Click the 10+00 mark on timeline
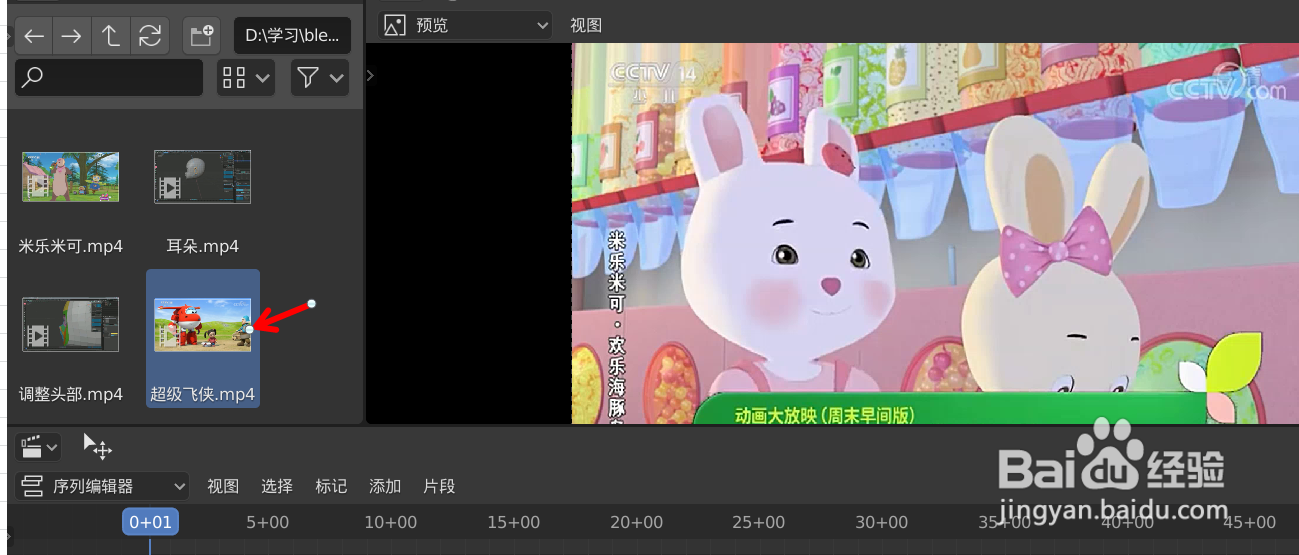The image size is (1299, 555). click(x=390, y=522)
